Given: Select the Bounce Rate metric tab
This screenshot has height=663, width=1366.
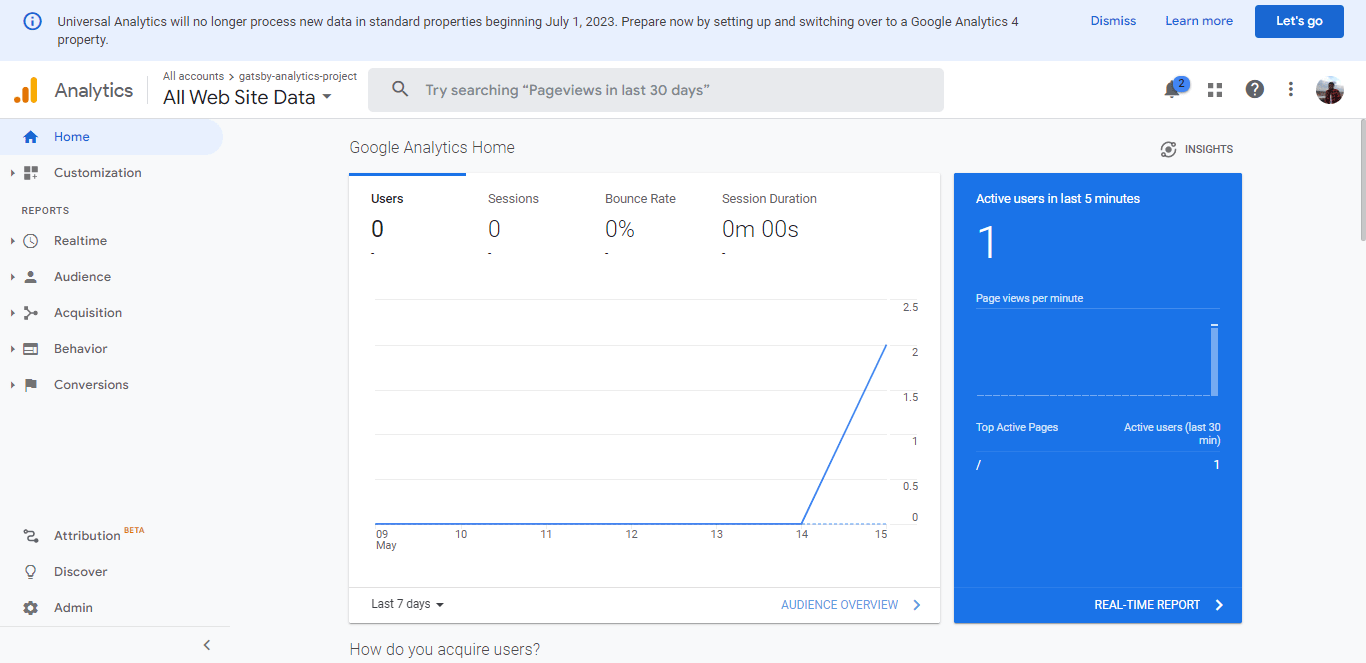Looking at the screenshot, I should pyautogui.click(x=641, y=218).
